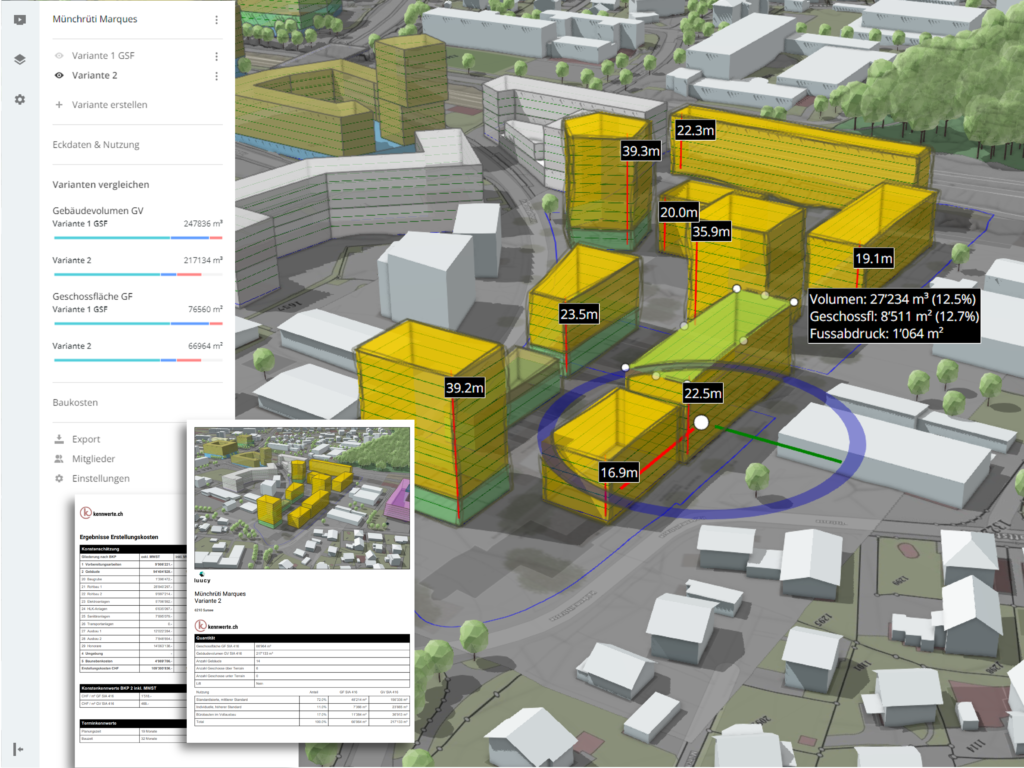Open the Münchrüti Marques project options menu

[x=217, y=19]
